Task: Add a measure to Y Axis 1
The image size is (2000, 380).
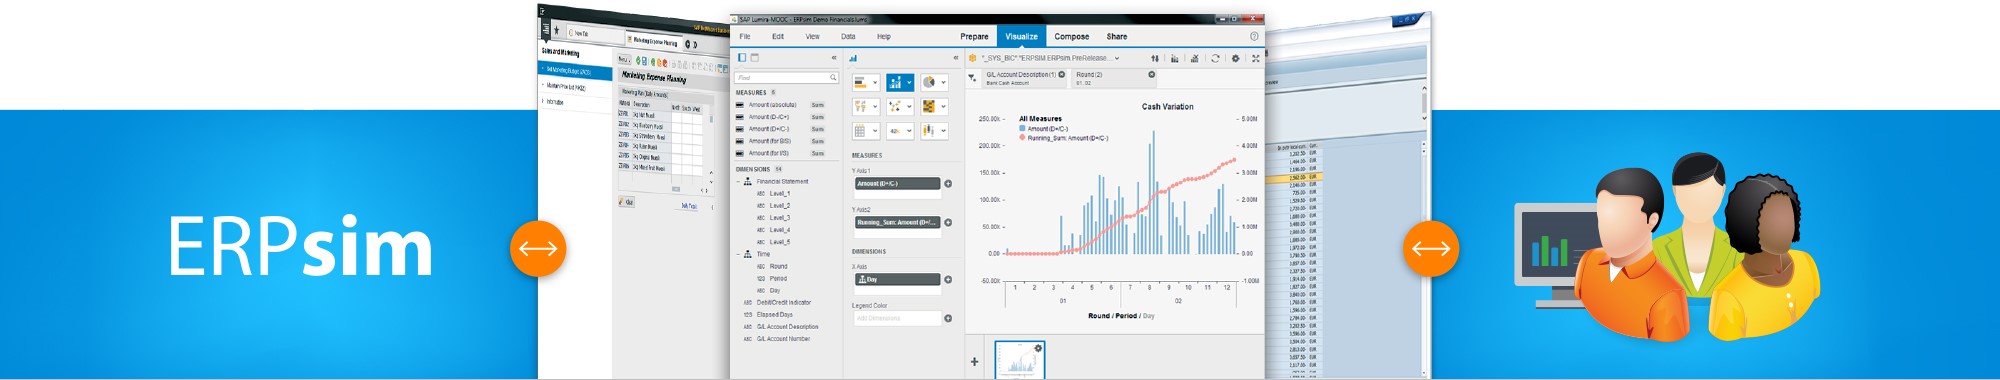Action: 948,184
